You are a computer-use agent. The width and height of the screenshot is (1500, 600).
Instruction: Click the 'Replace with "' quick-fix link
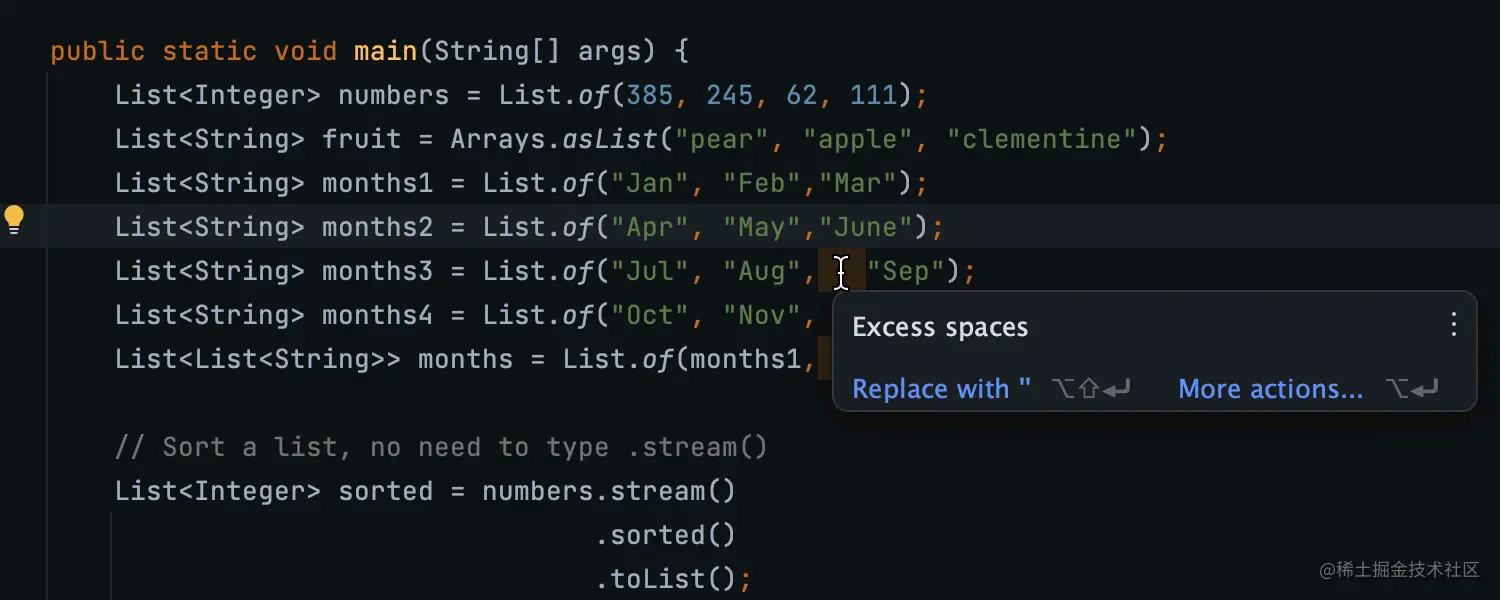941,389
